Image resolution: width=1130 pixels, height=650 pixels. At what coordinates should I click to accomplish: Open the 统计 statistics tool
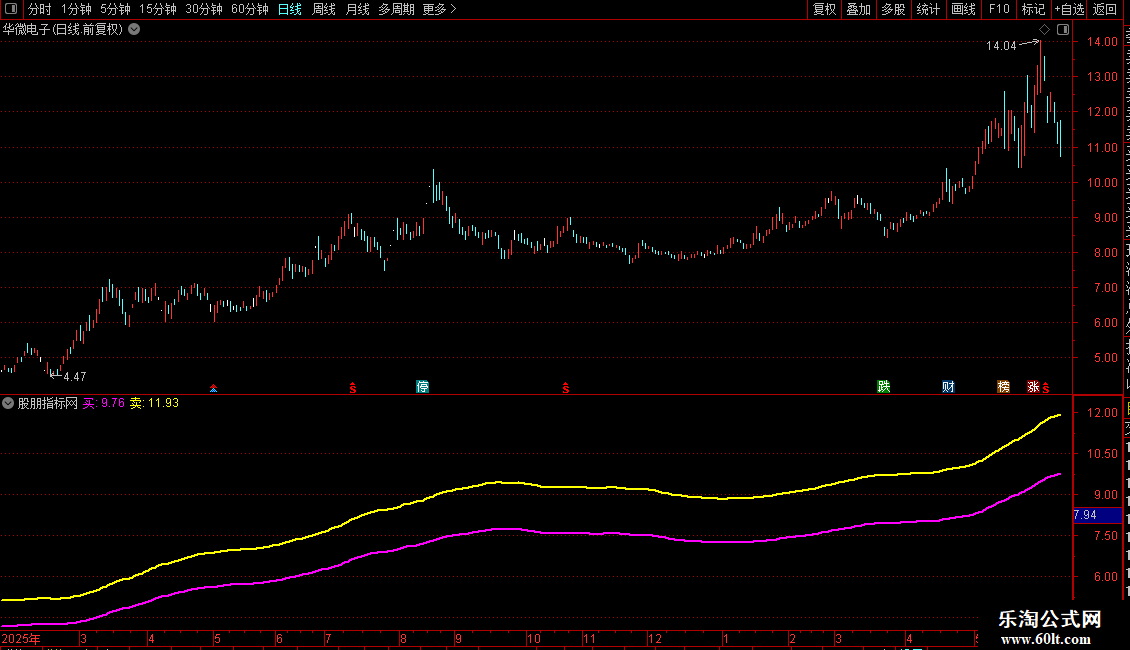tap(927, 9)
